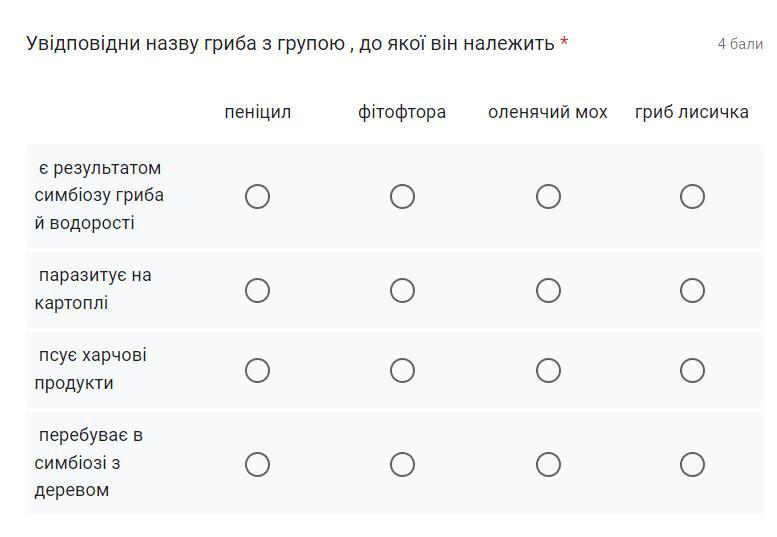Click the пеніцил column header
Viewport: 777px width, 537px height.
(257, 112)
